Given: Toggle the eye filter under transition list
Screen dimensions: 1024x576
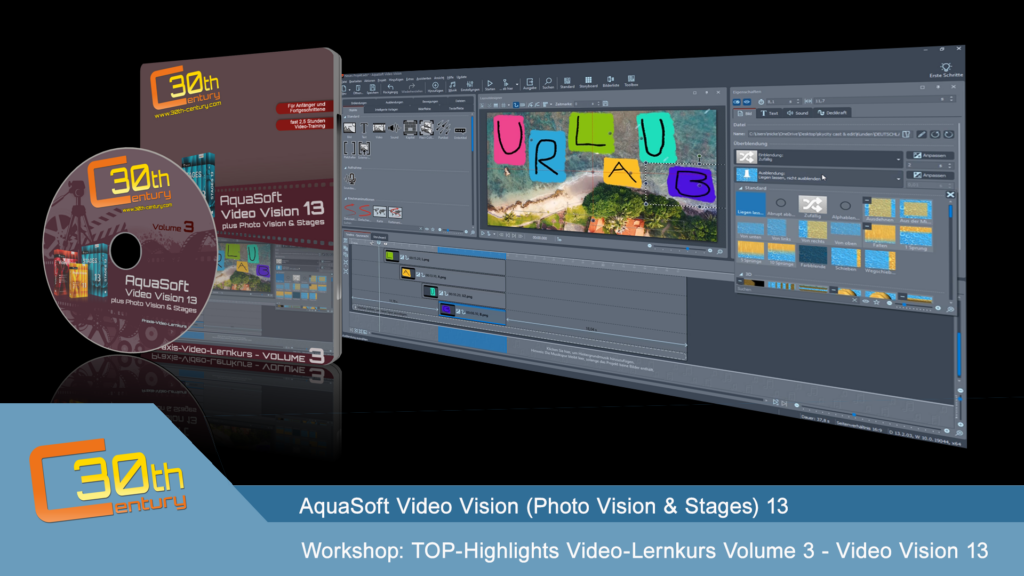Looking at the screenshot, I should (x=865, y=301).
